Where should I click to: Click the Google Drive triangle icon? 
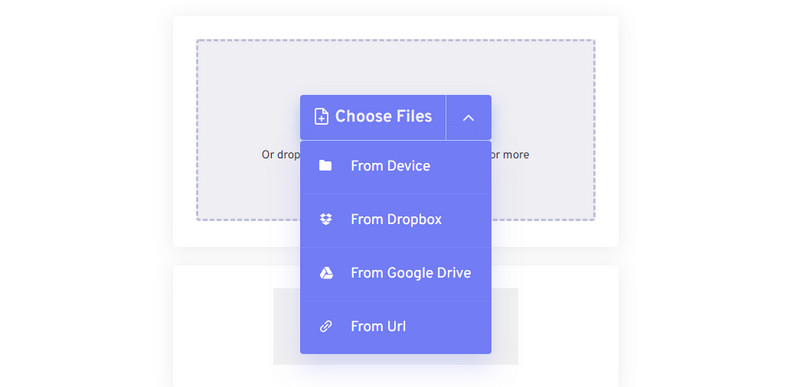(326, 273)
